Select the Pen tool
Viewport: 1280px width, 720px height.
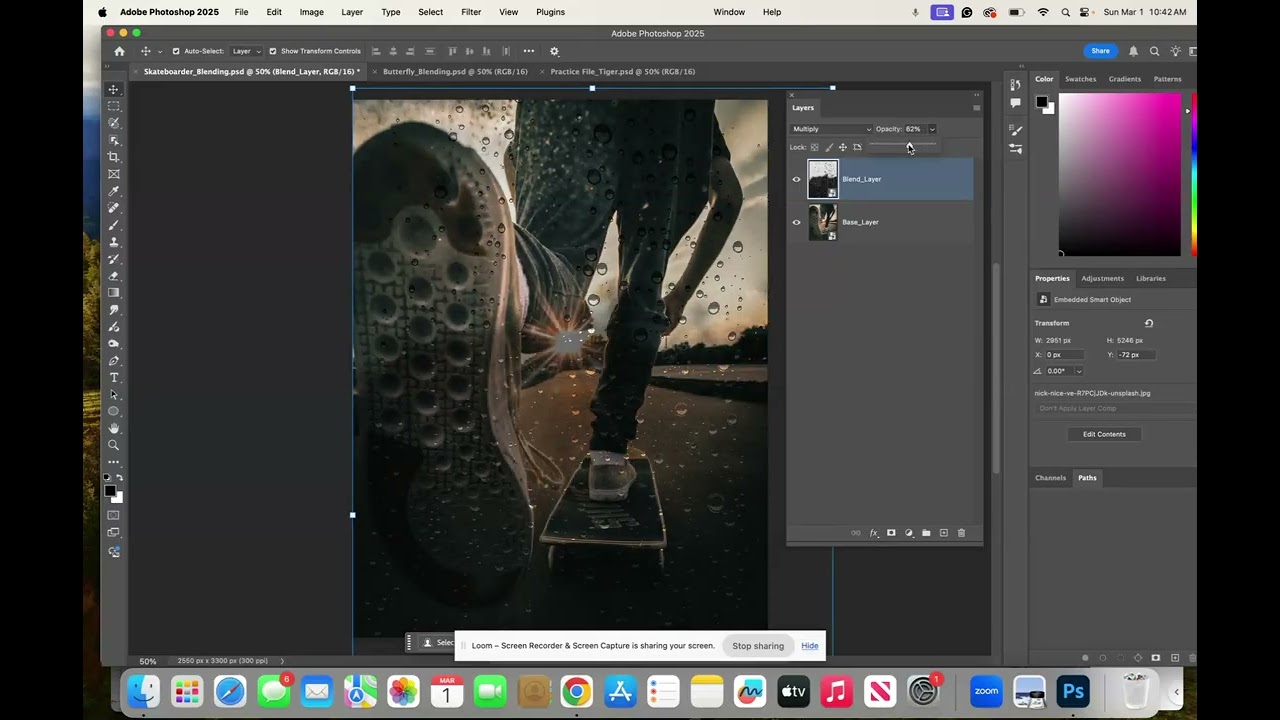point(113,360)
